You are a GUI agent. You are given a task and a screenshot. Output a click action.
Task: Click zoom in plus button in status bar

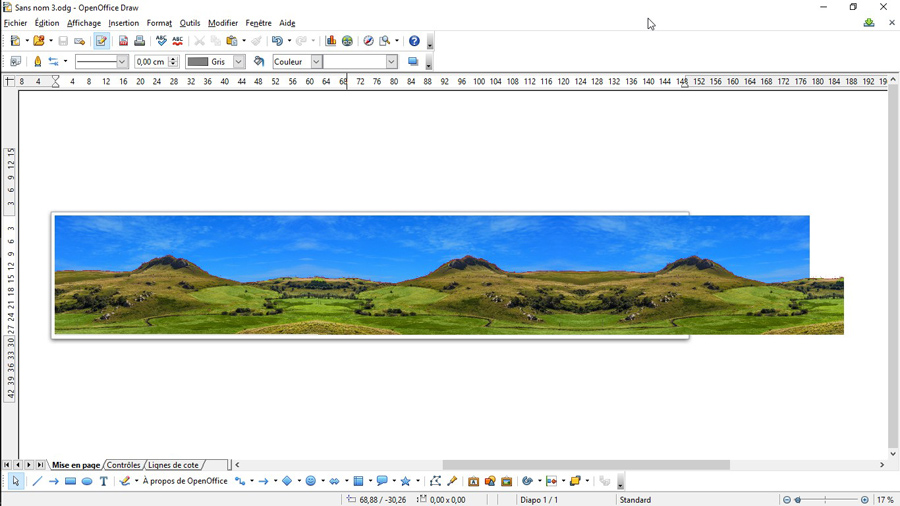point(864,500)
